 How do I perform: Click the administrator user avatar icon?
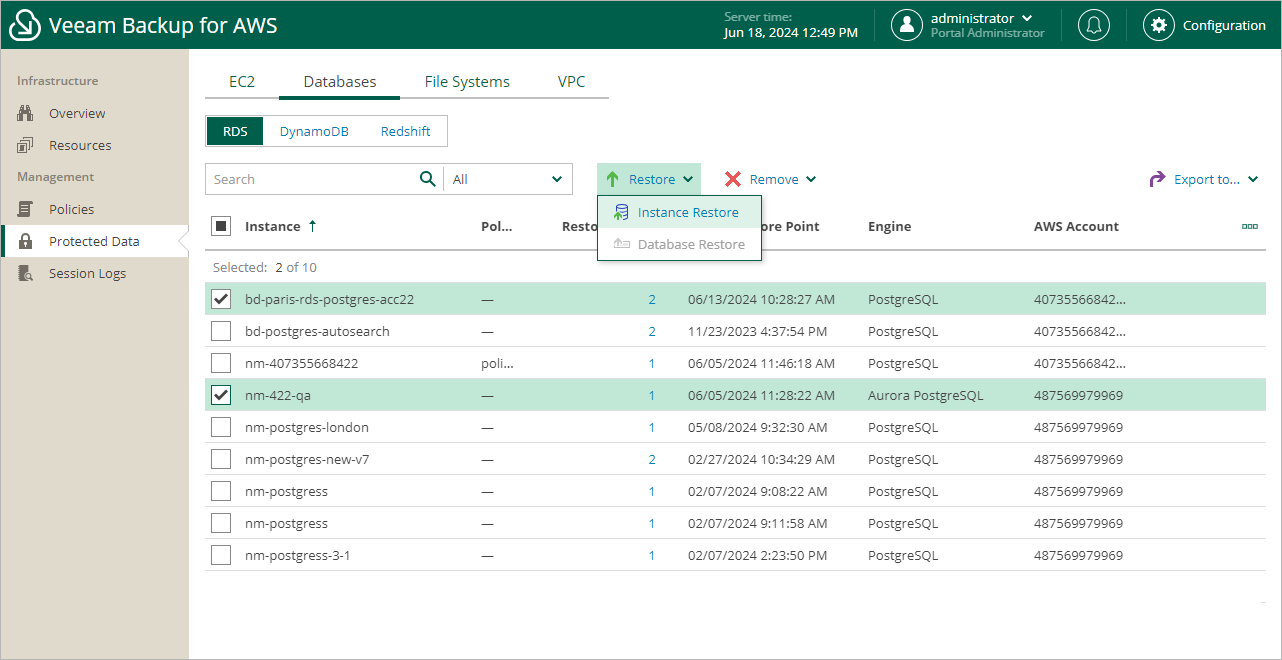click(x=906, y=25)
